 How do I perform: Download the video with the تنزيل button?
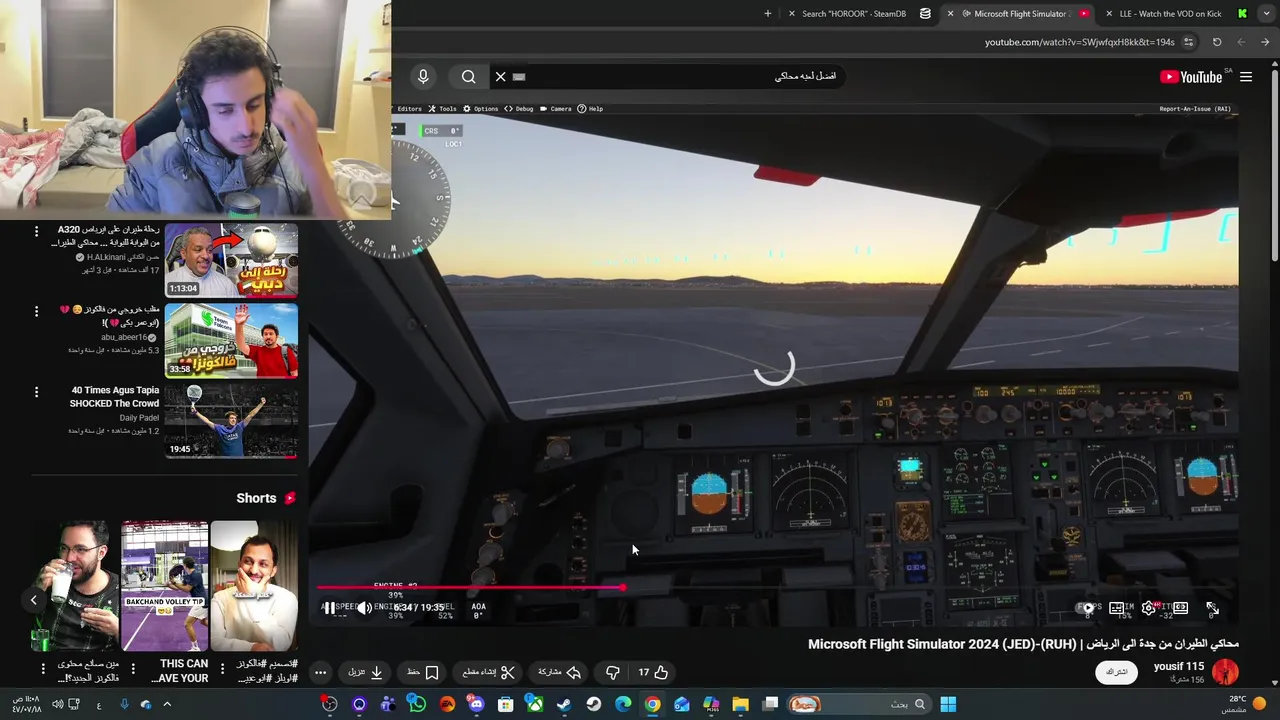click(365, 673)
